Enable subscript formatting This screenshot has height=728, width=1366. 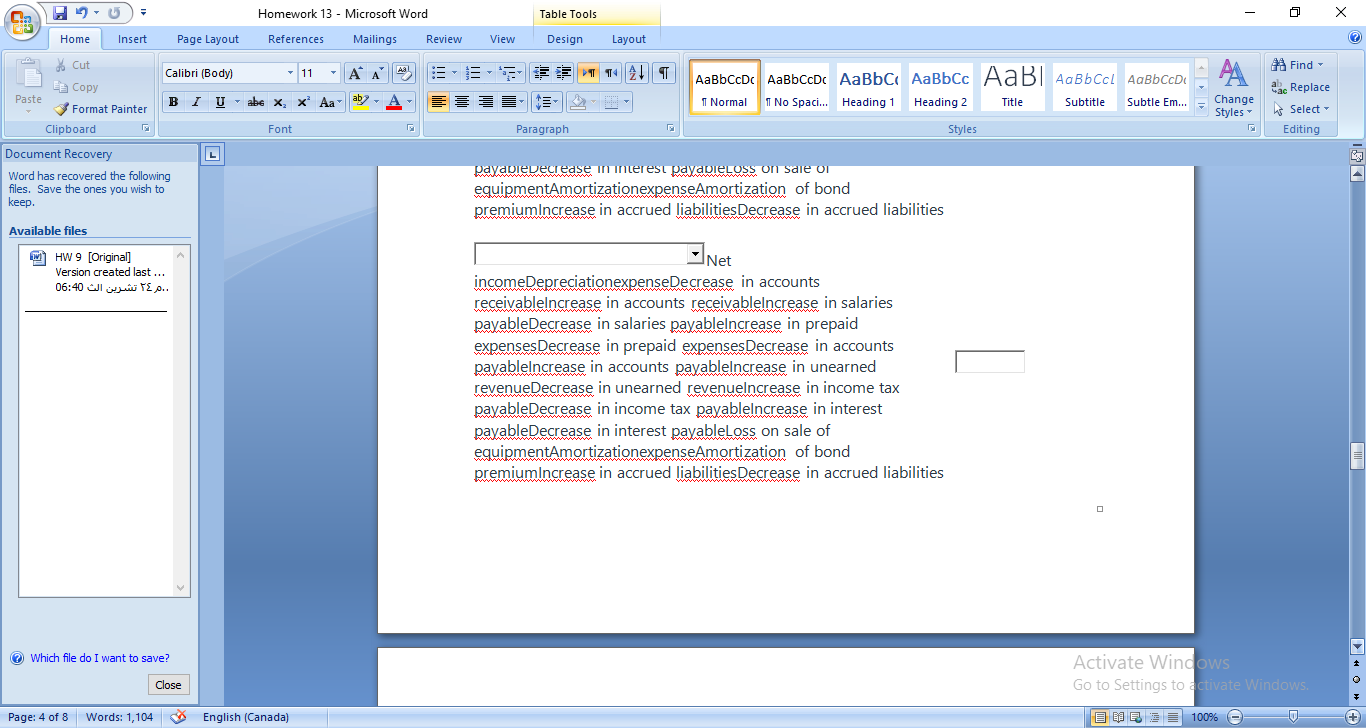tap(278, 102)
